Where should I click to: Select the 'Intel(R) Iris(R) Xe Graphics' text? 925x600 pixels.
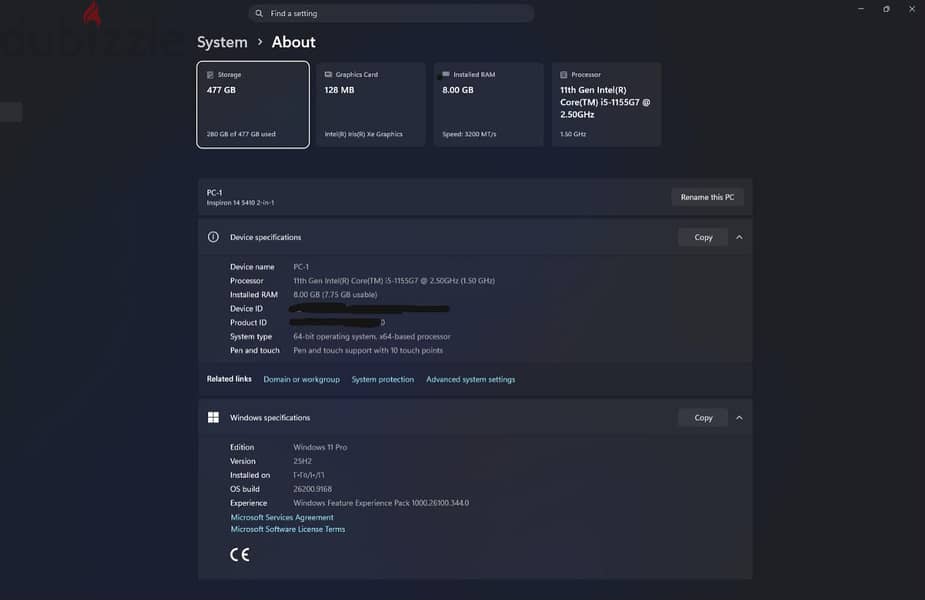(x=363, y=134)
